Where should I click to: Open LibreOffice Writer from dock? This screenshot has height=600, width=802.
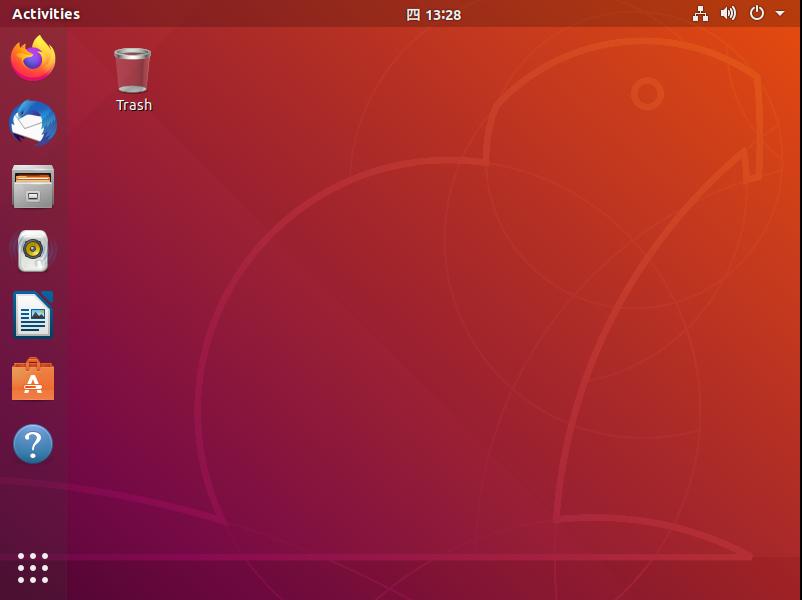pos(33,315)
